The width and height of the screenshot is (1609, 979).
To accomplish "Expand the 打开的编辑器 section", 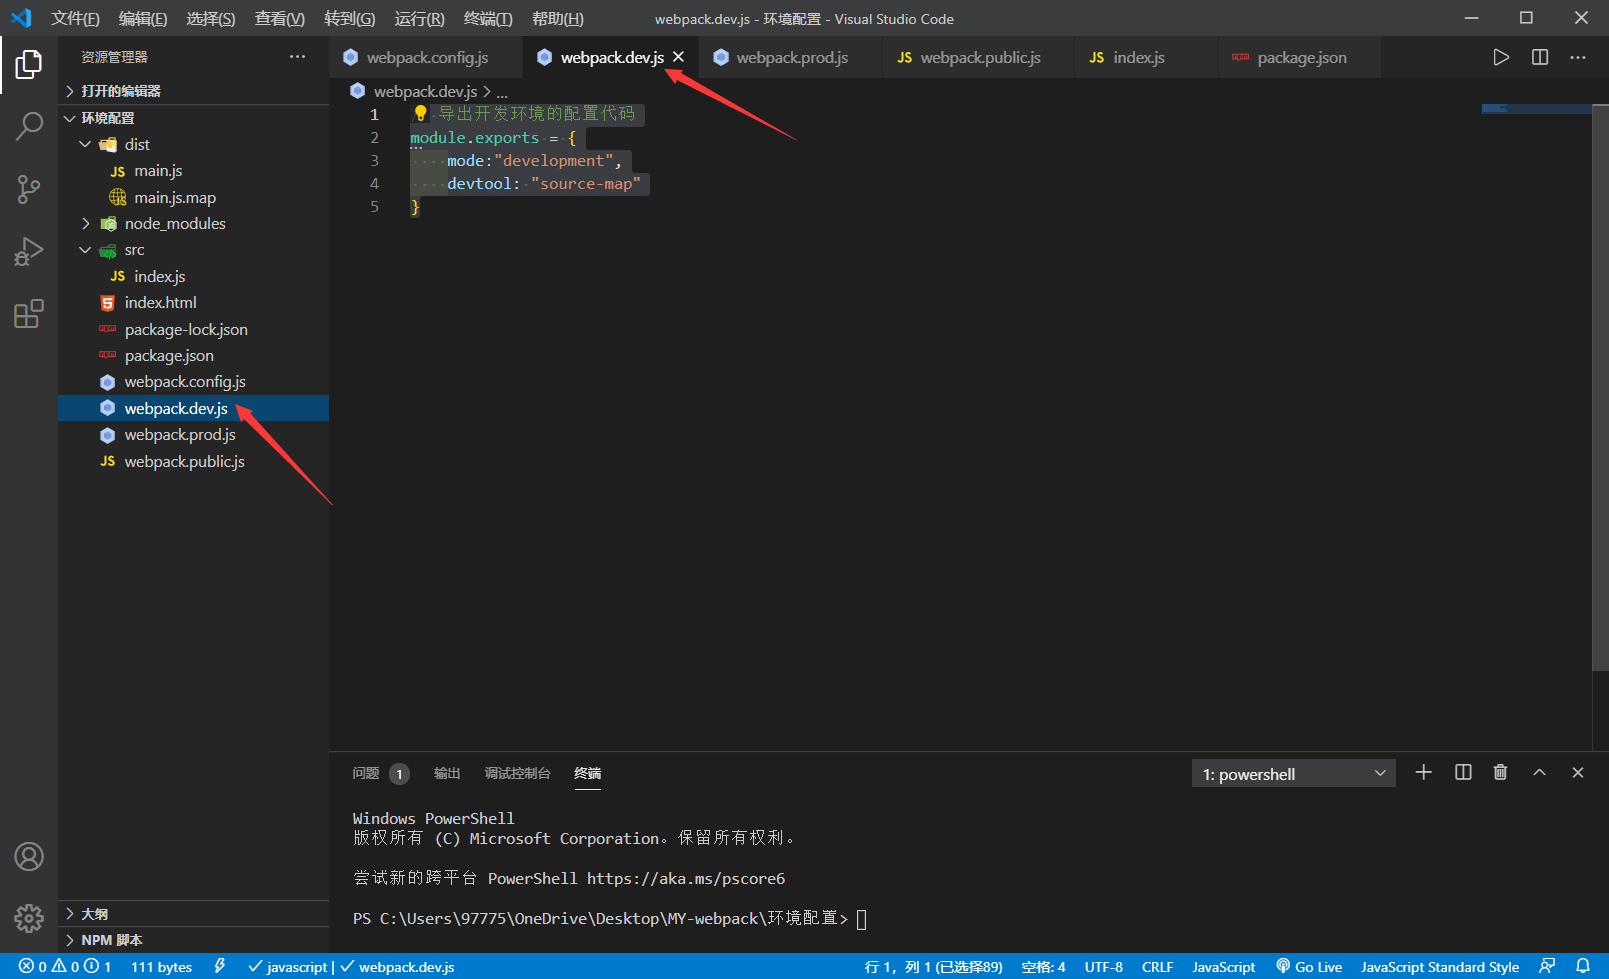I will coord(194,91).
